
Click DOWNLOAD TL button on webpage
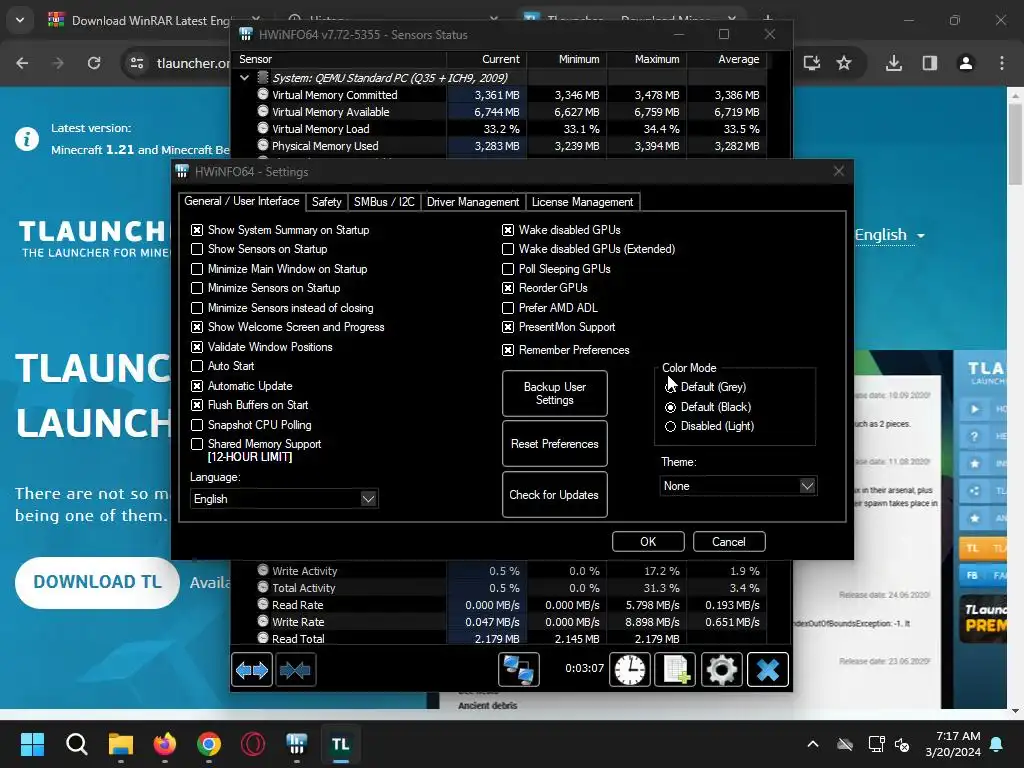[97, 582]
